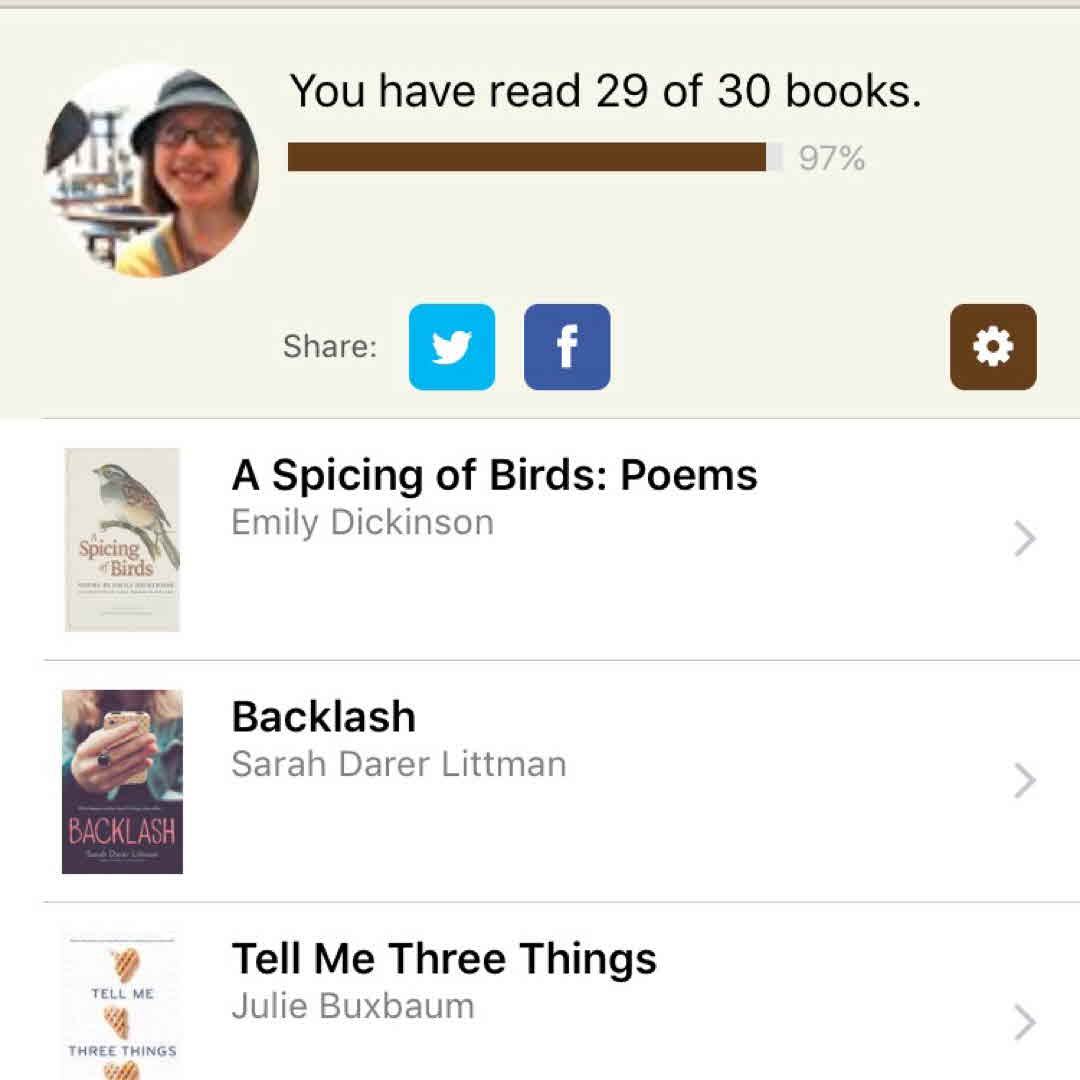Click the Share label
1080x1080 pixels.
click(x=330, y=347)
